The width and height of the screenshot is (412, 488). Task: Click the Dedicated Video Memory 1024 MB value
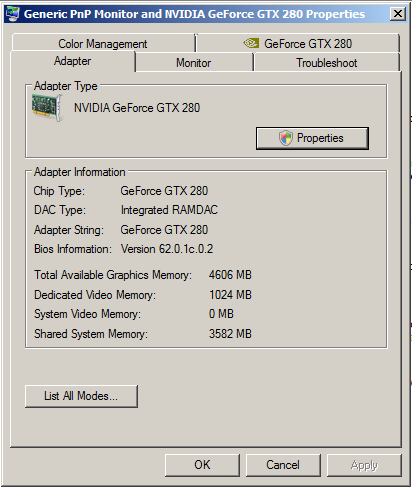pos(230,295)
